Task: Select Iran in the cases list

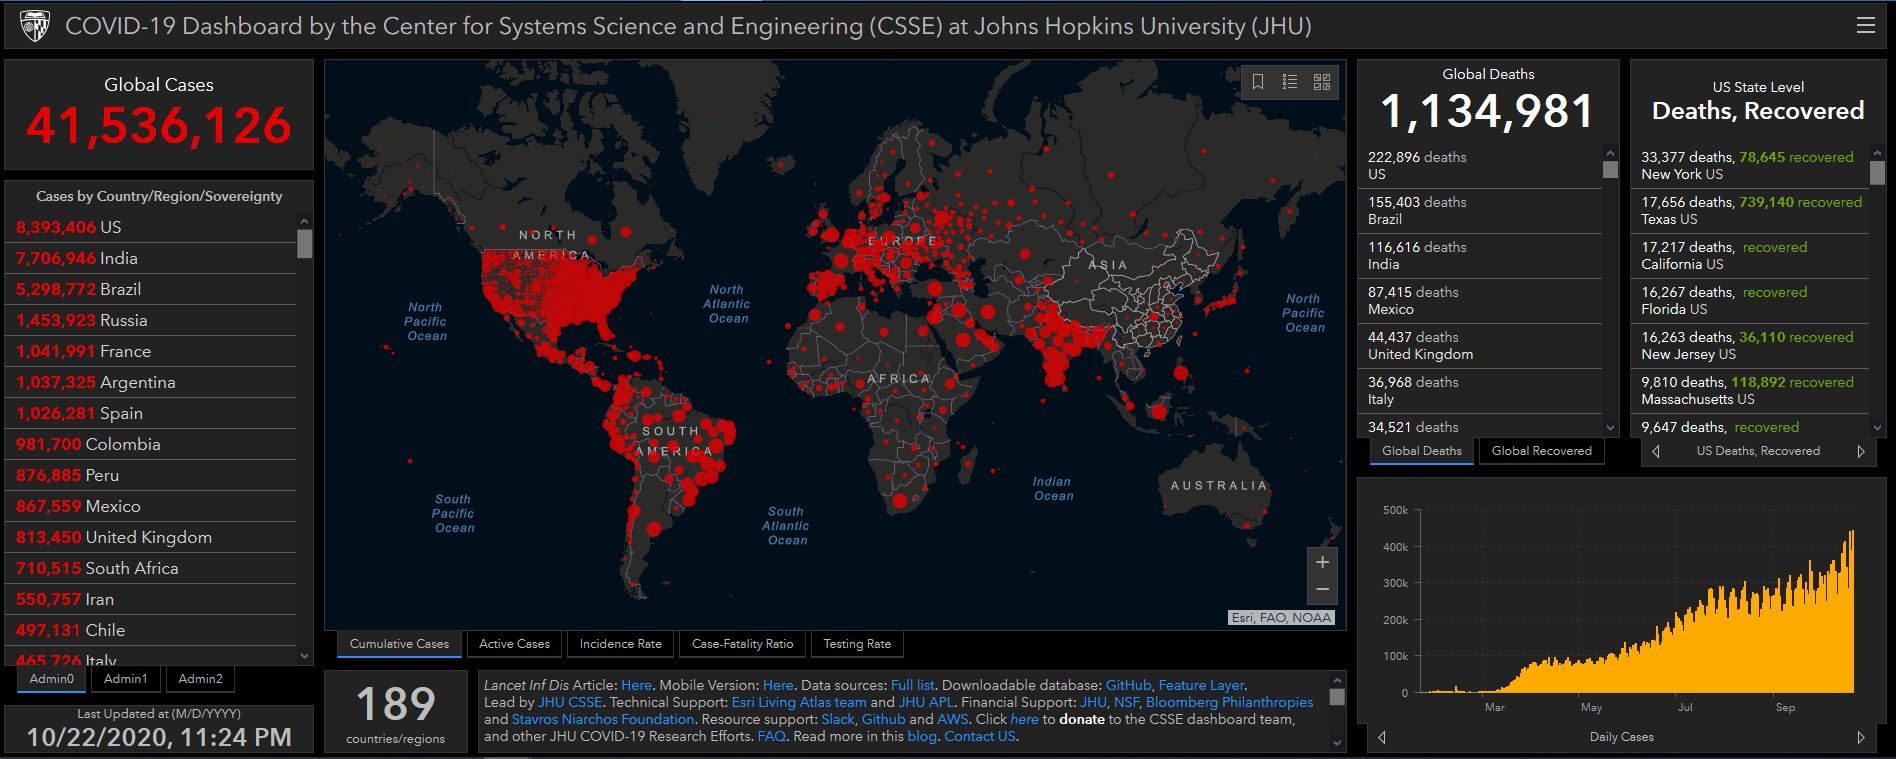Action: click(151, 599)
